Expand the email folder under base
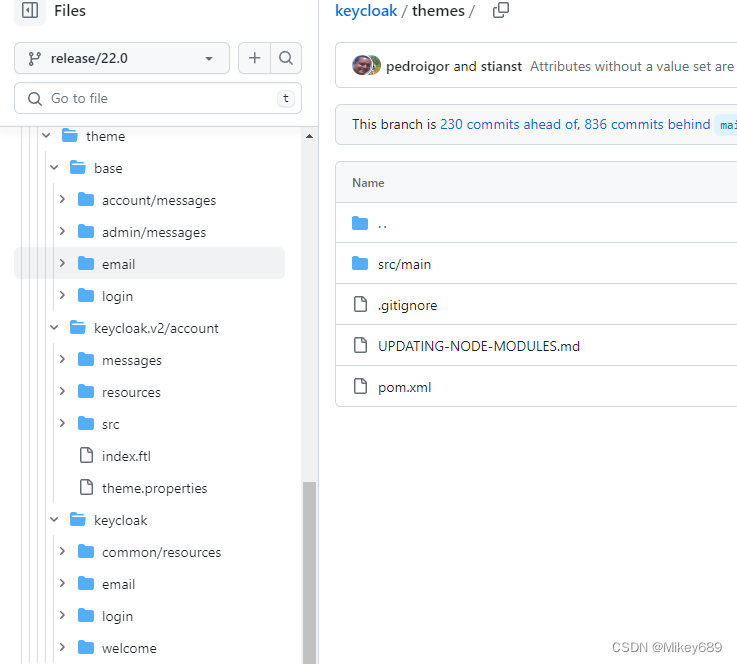Screen dimensions: 737x664 62,264
